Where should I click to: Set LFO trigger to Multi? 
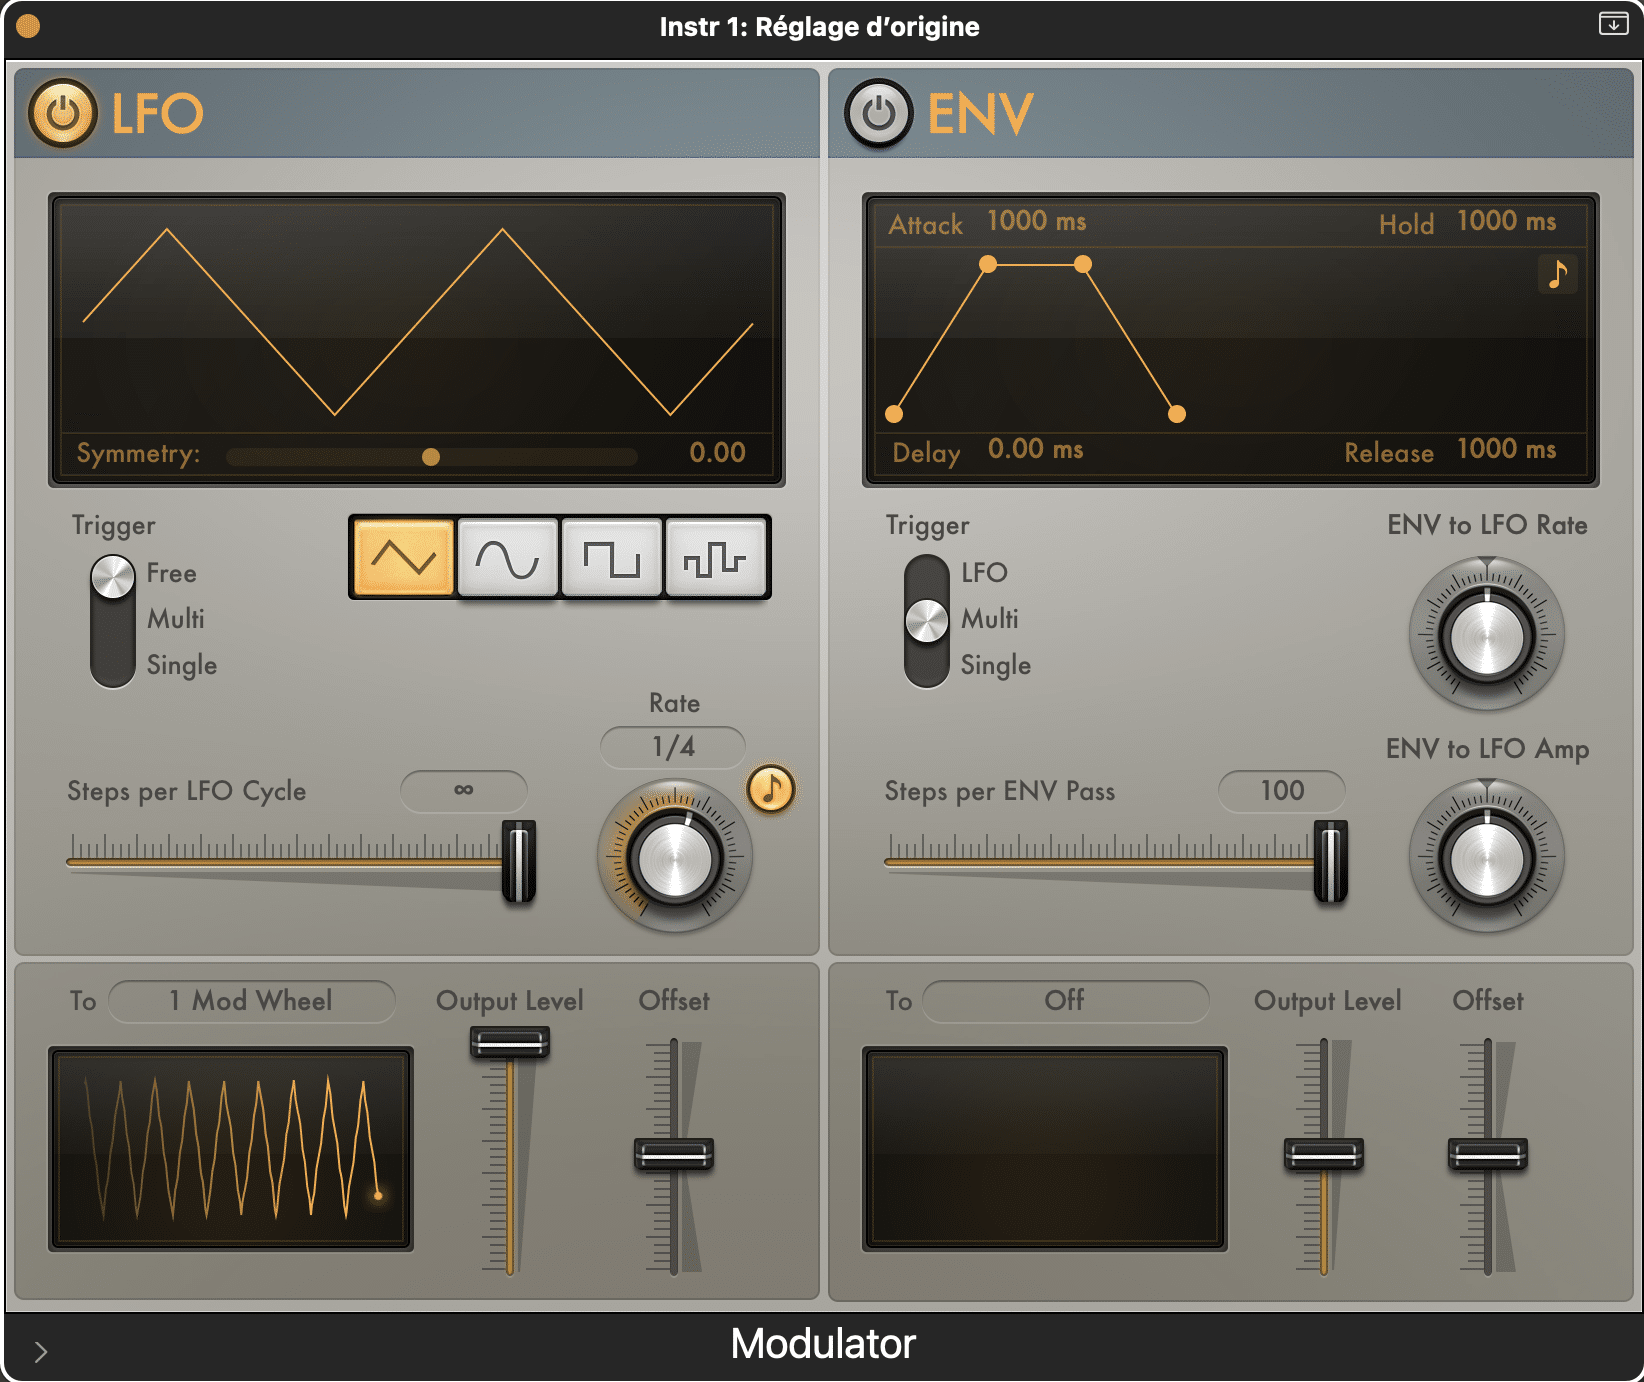pyautogui.click(x=175, y=619)
